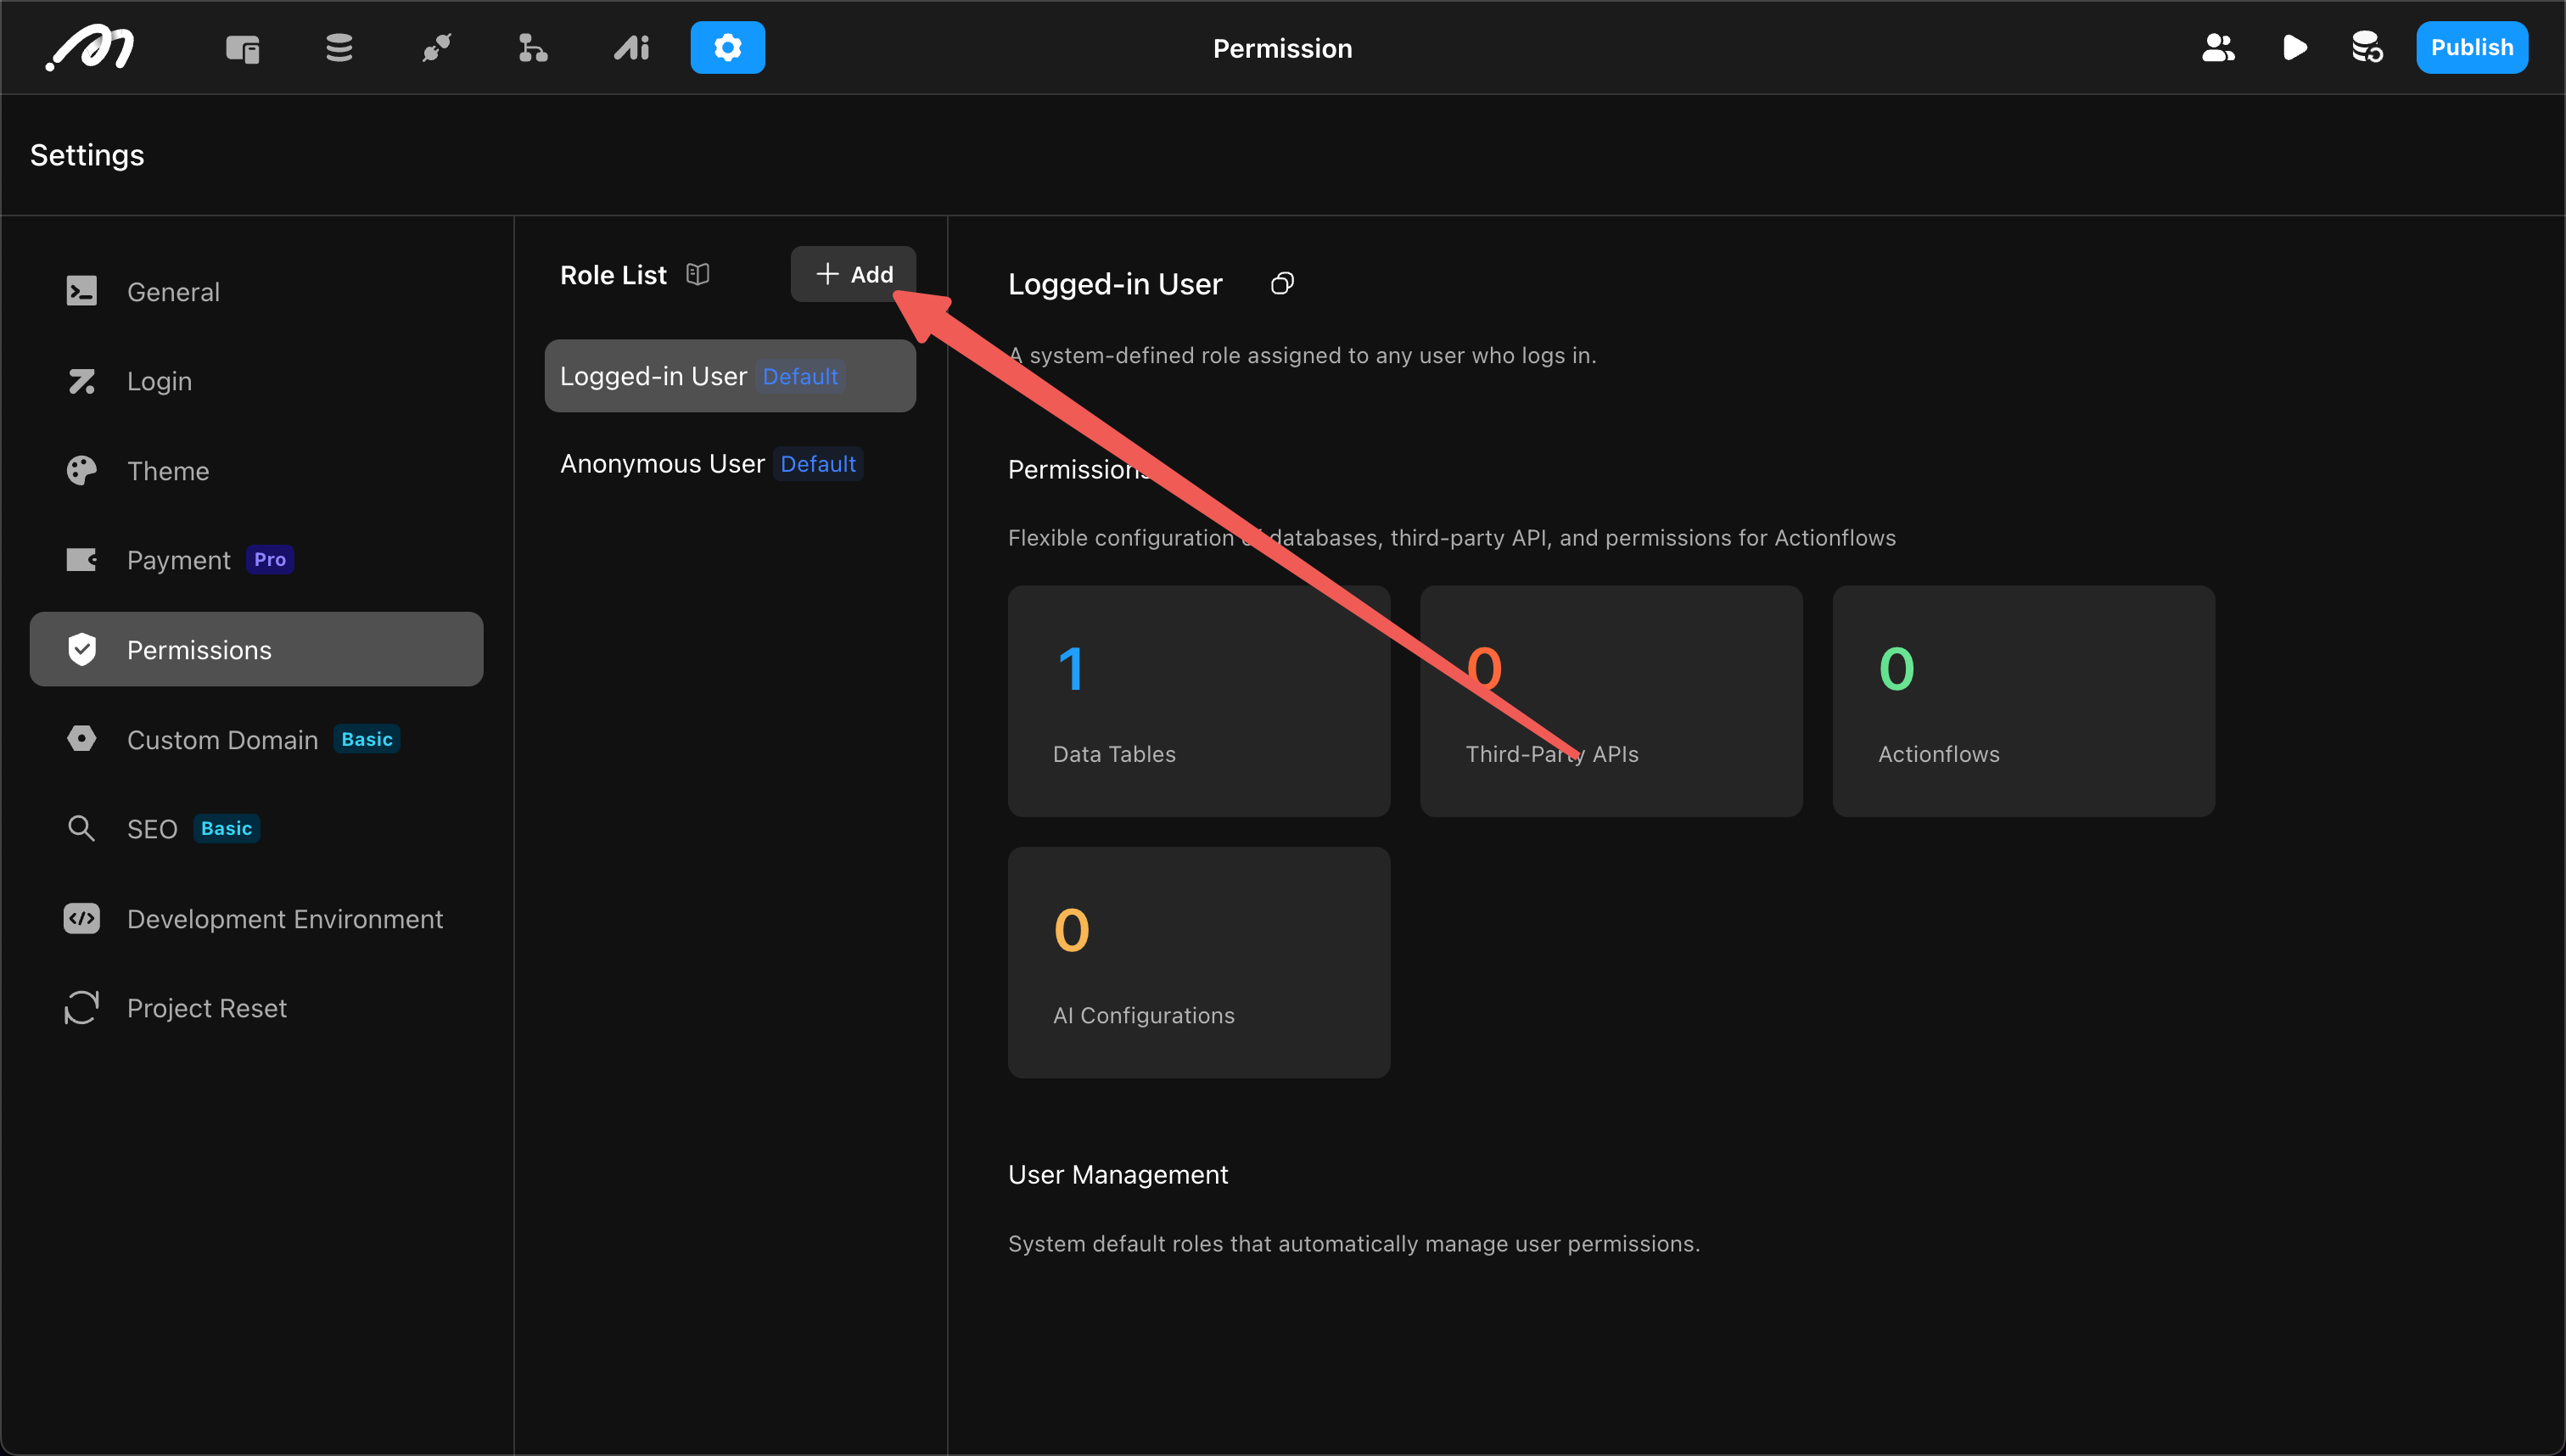The height and width of the screenshot is (1456, 2566).
Task: Click the Login sidebar icon
Action: (x=82, y=381)
